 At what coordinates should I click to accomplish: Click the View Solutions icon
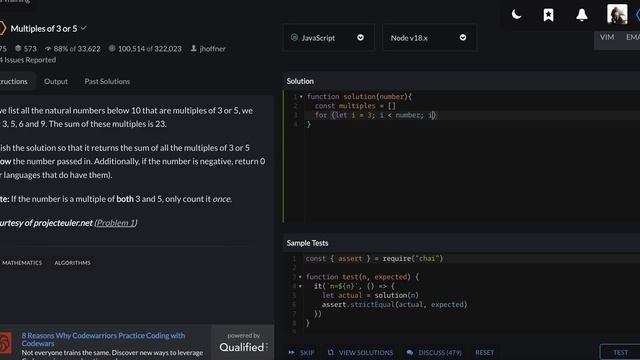click(330, 352)
